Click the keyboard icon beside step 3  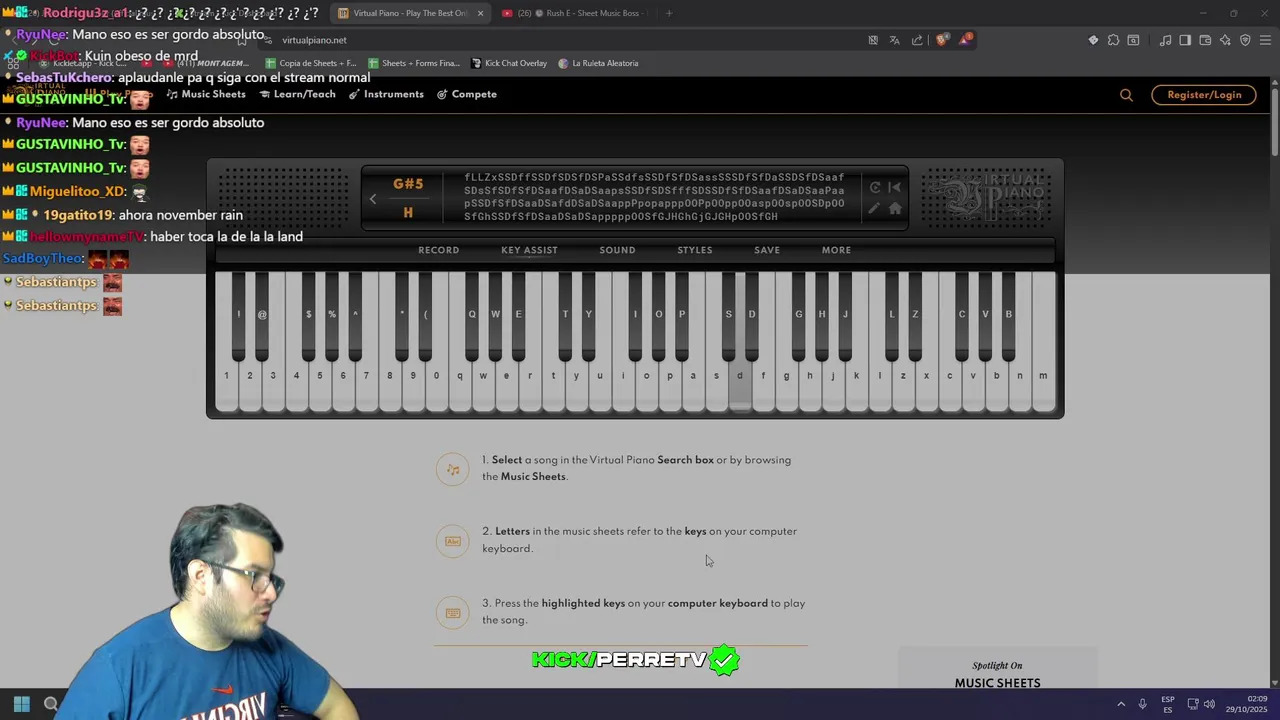coord(453,613)
